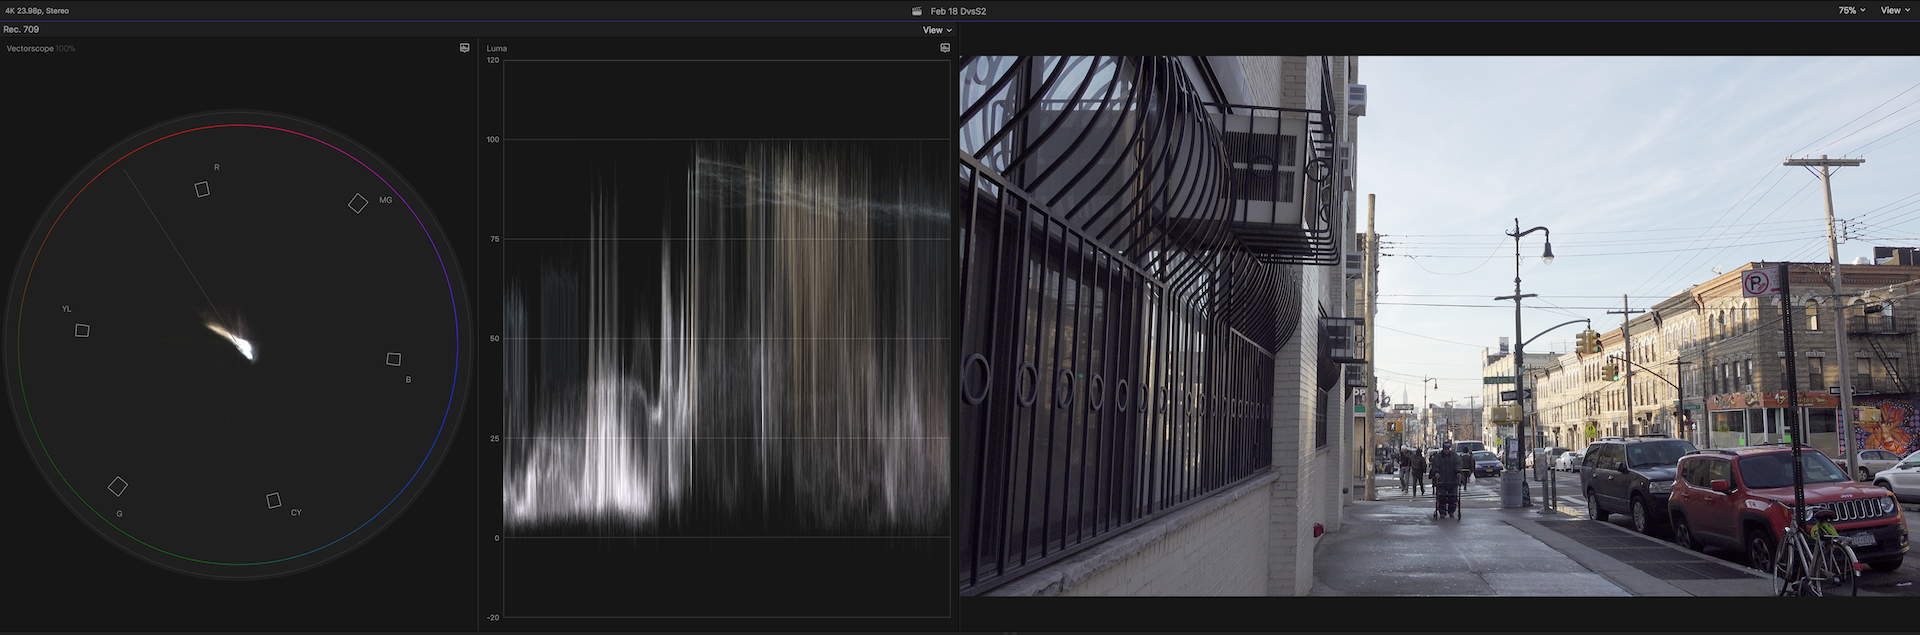Click the vectorscope's white trace center

tap(240, 345)
